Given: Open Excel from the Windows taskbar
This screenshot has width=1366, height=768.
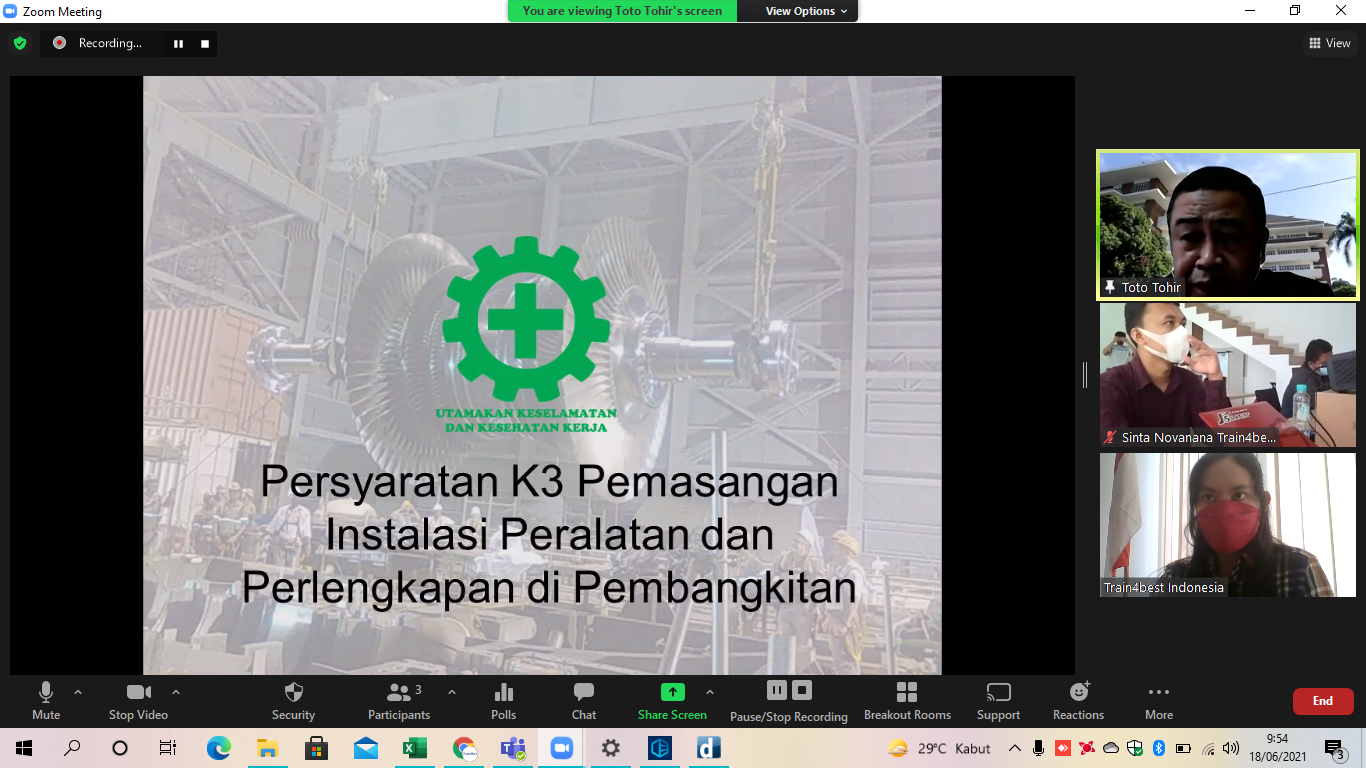Looking at the screenshot, I should tap(414, 748).
